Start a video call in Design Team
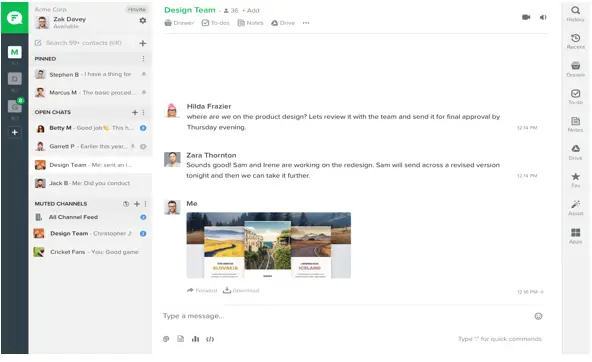The image size is (592, 362). coord(526,17)
